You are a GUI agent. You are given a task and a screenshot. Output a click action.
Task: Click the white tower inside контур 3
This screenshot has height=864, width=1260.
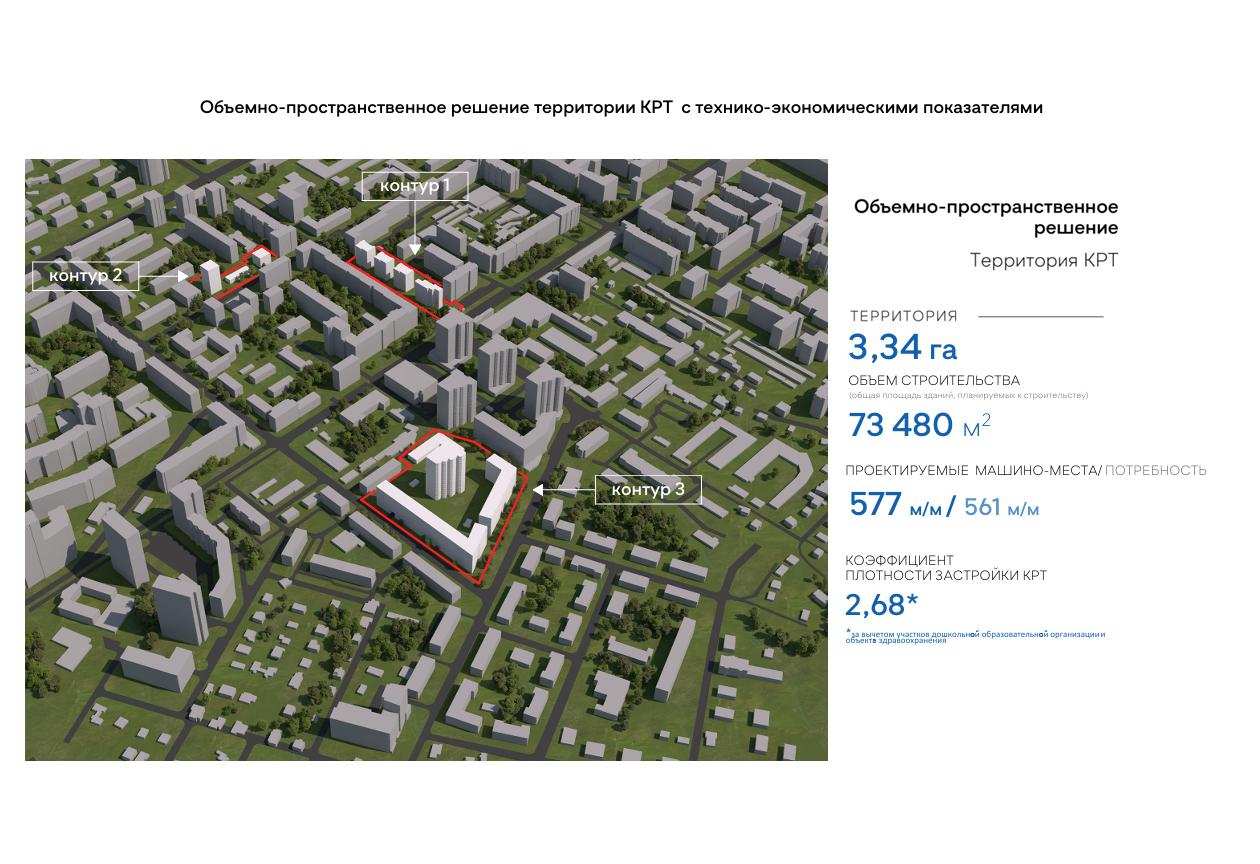click(x=442, y=470)
